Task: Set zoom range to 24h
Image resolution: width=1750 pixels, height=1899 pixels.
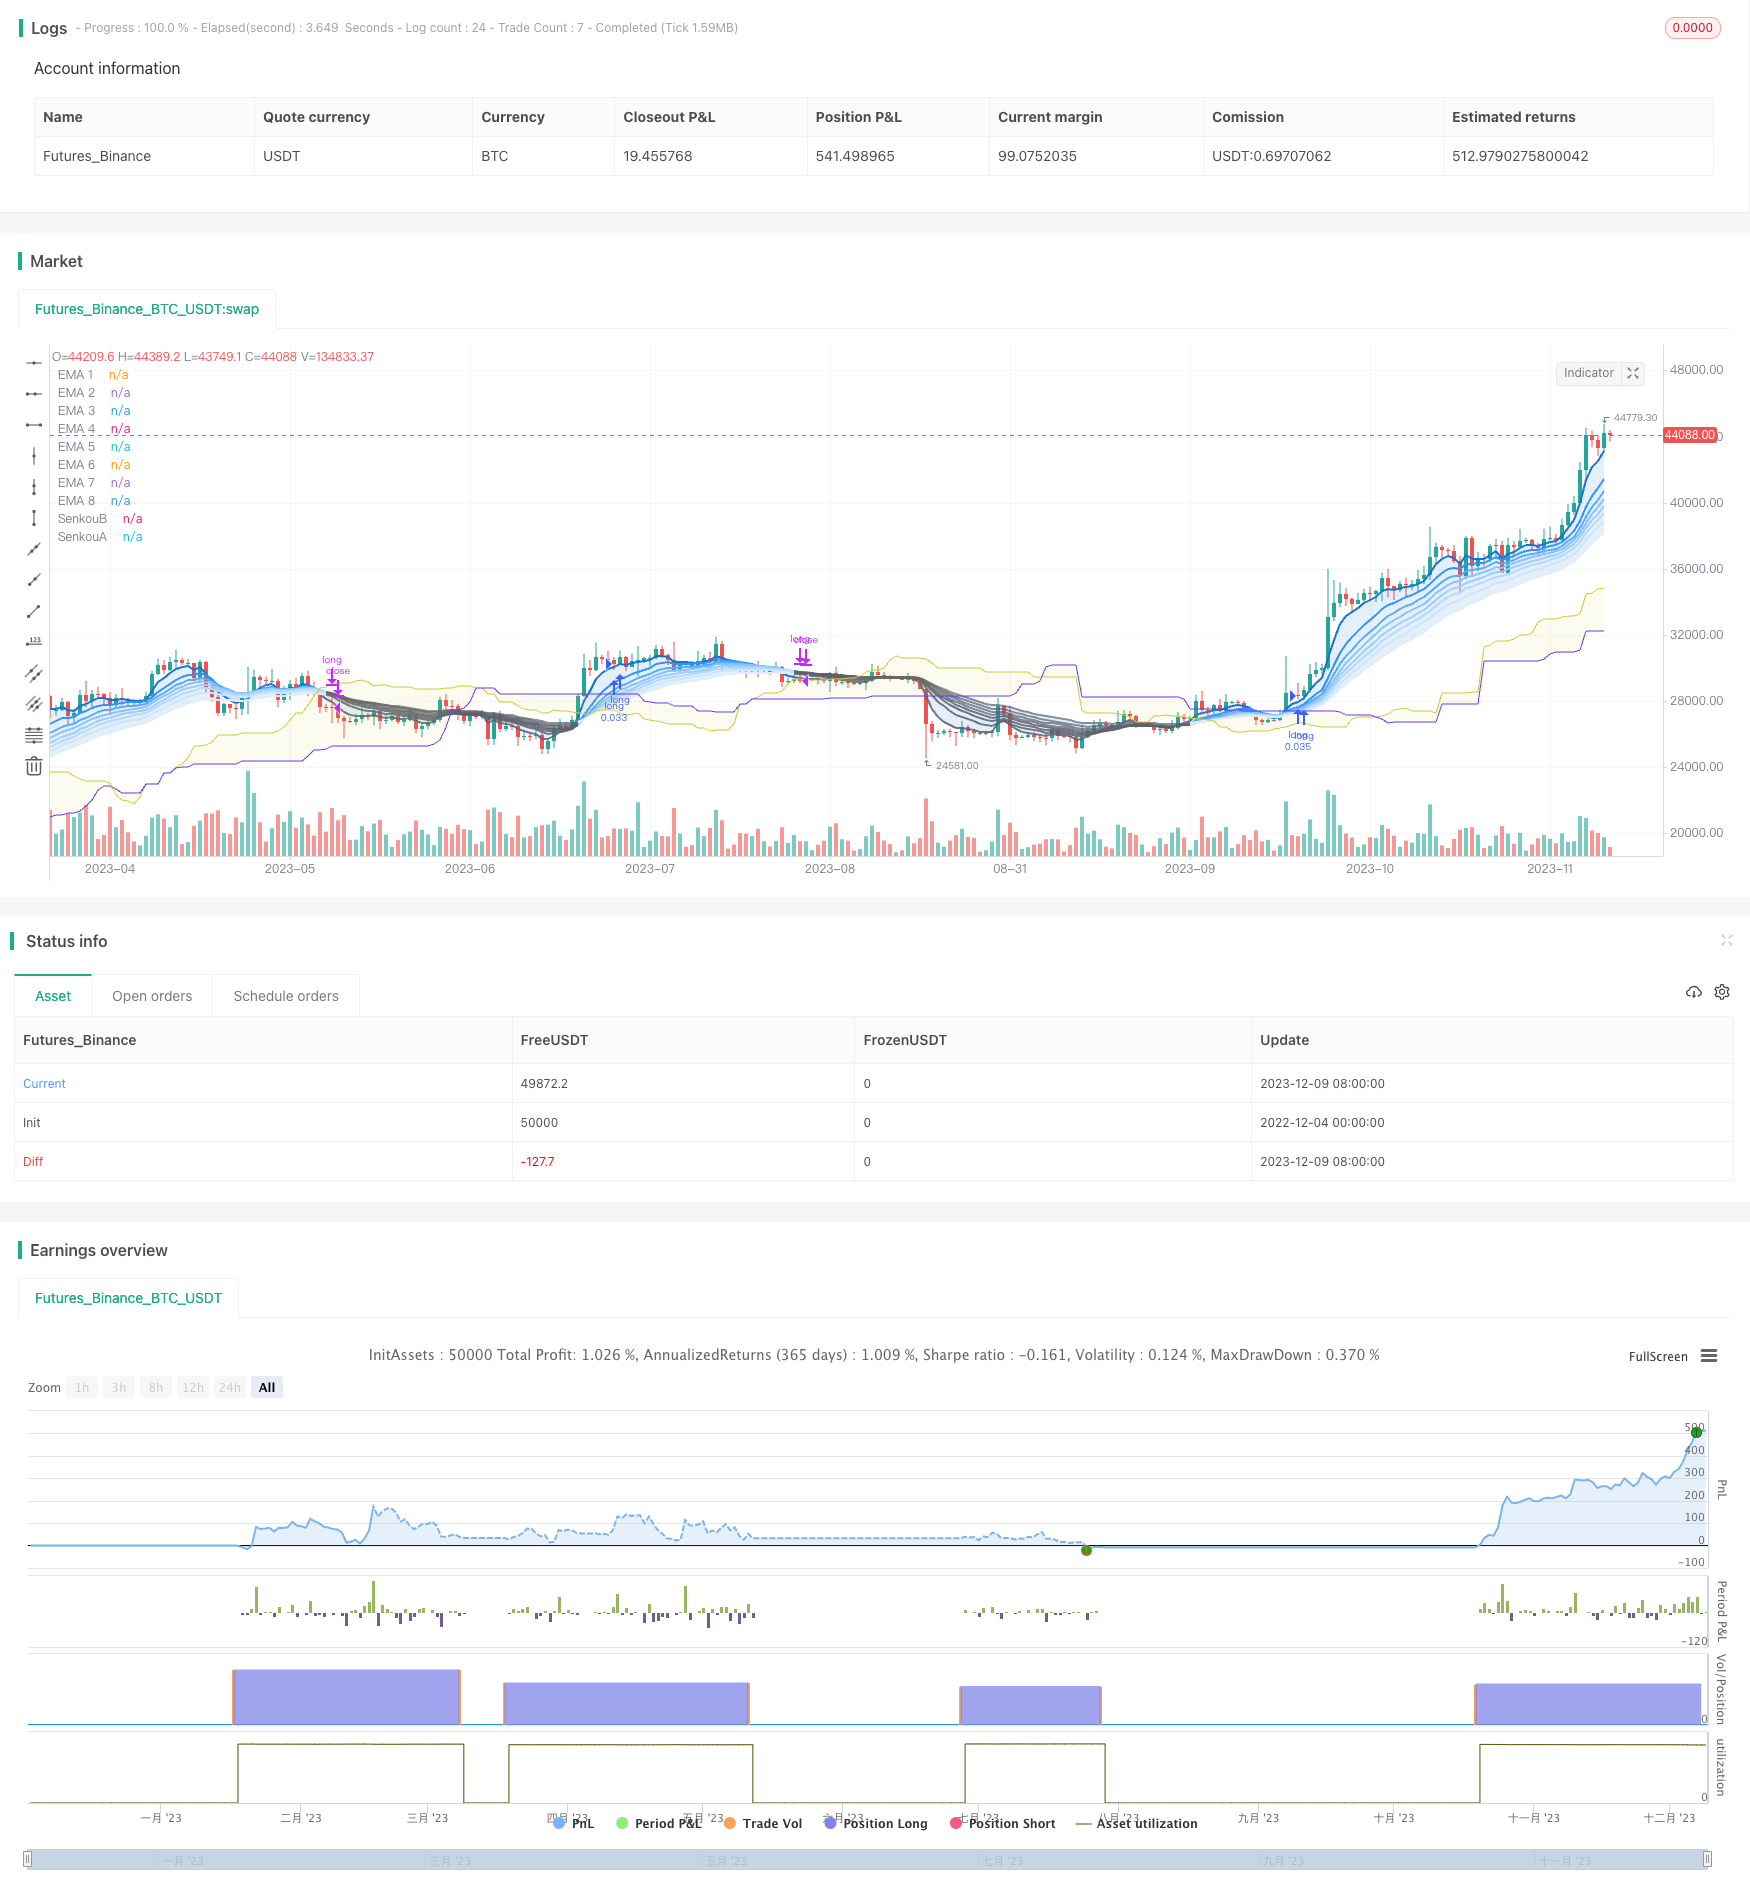Action: [x=230, y=1387]
